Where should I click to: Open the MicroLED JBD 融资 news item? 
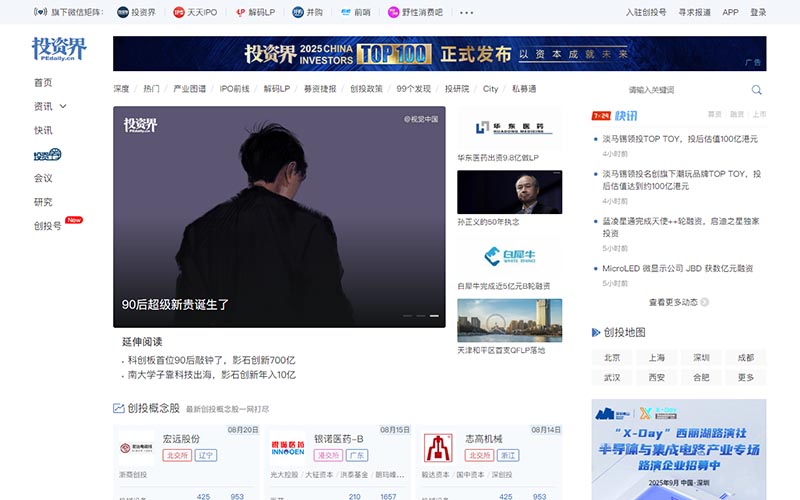678,268
